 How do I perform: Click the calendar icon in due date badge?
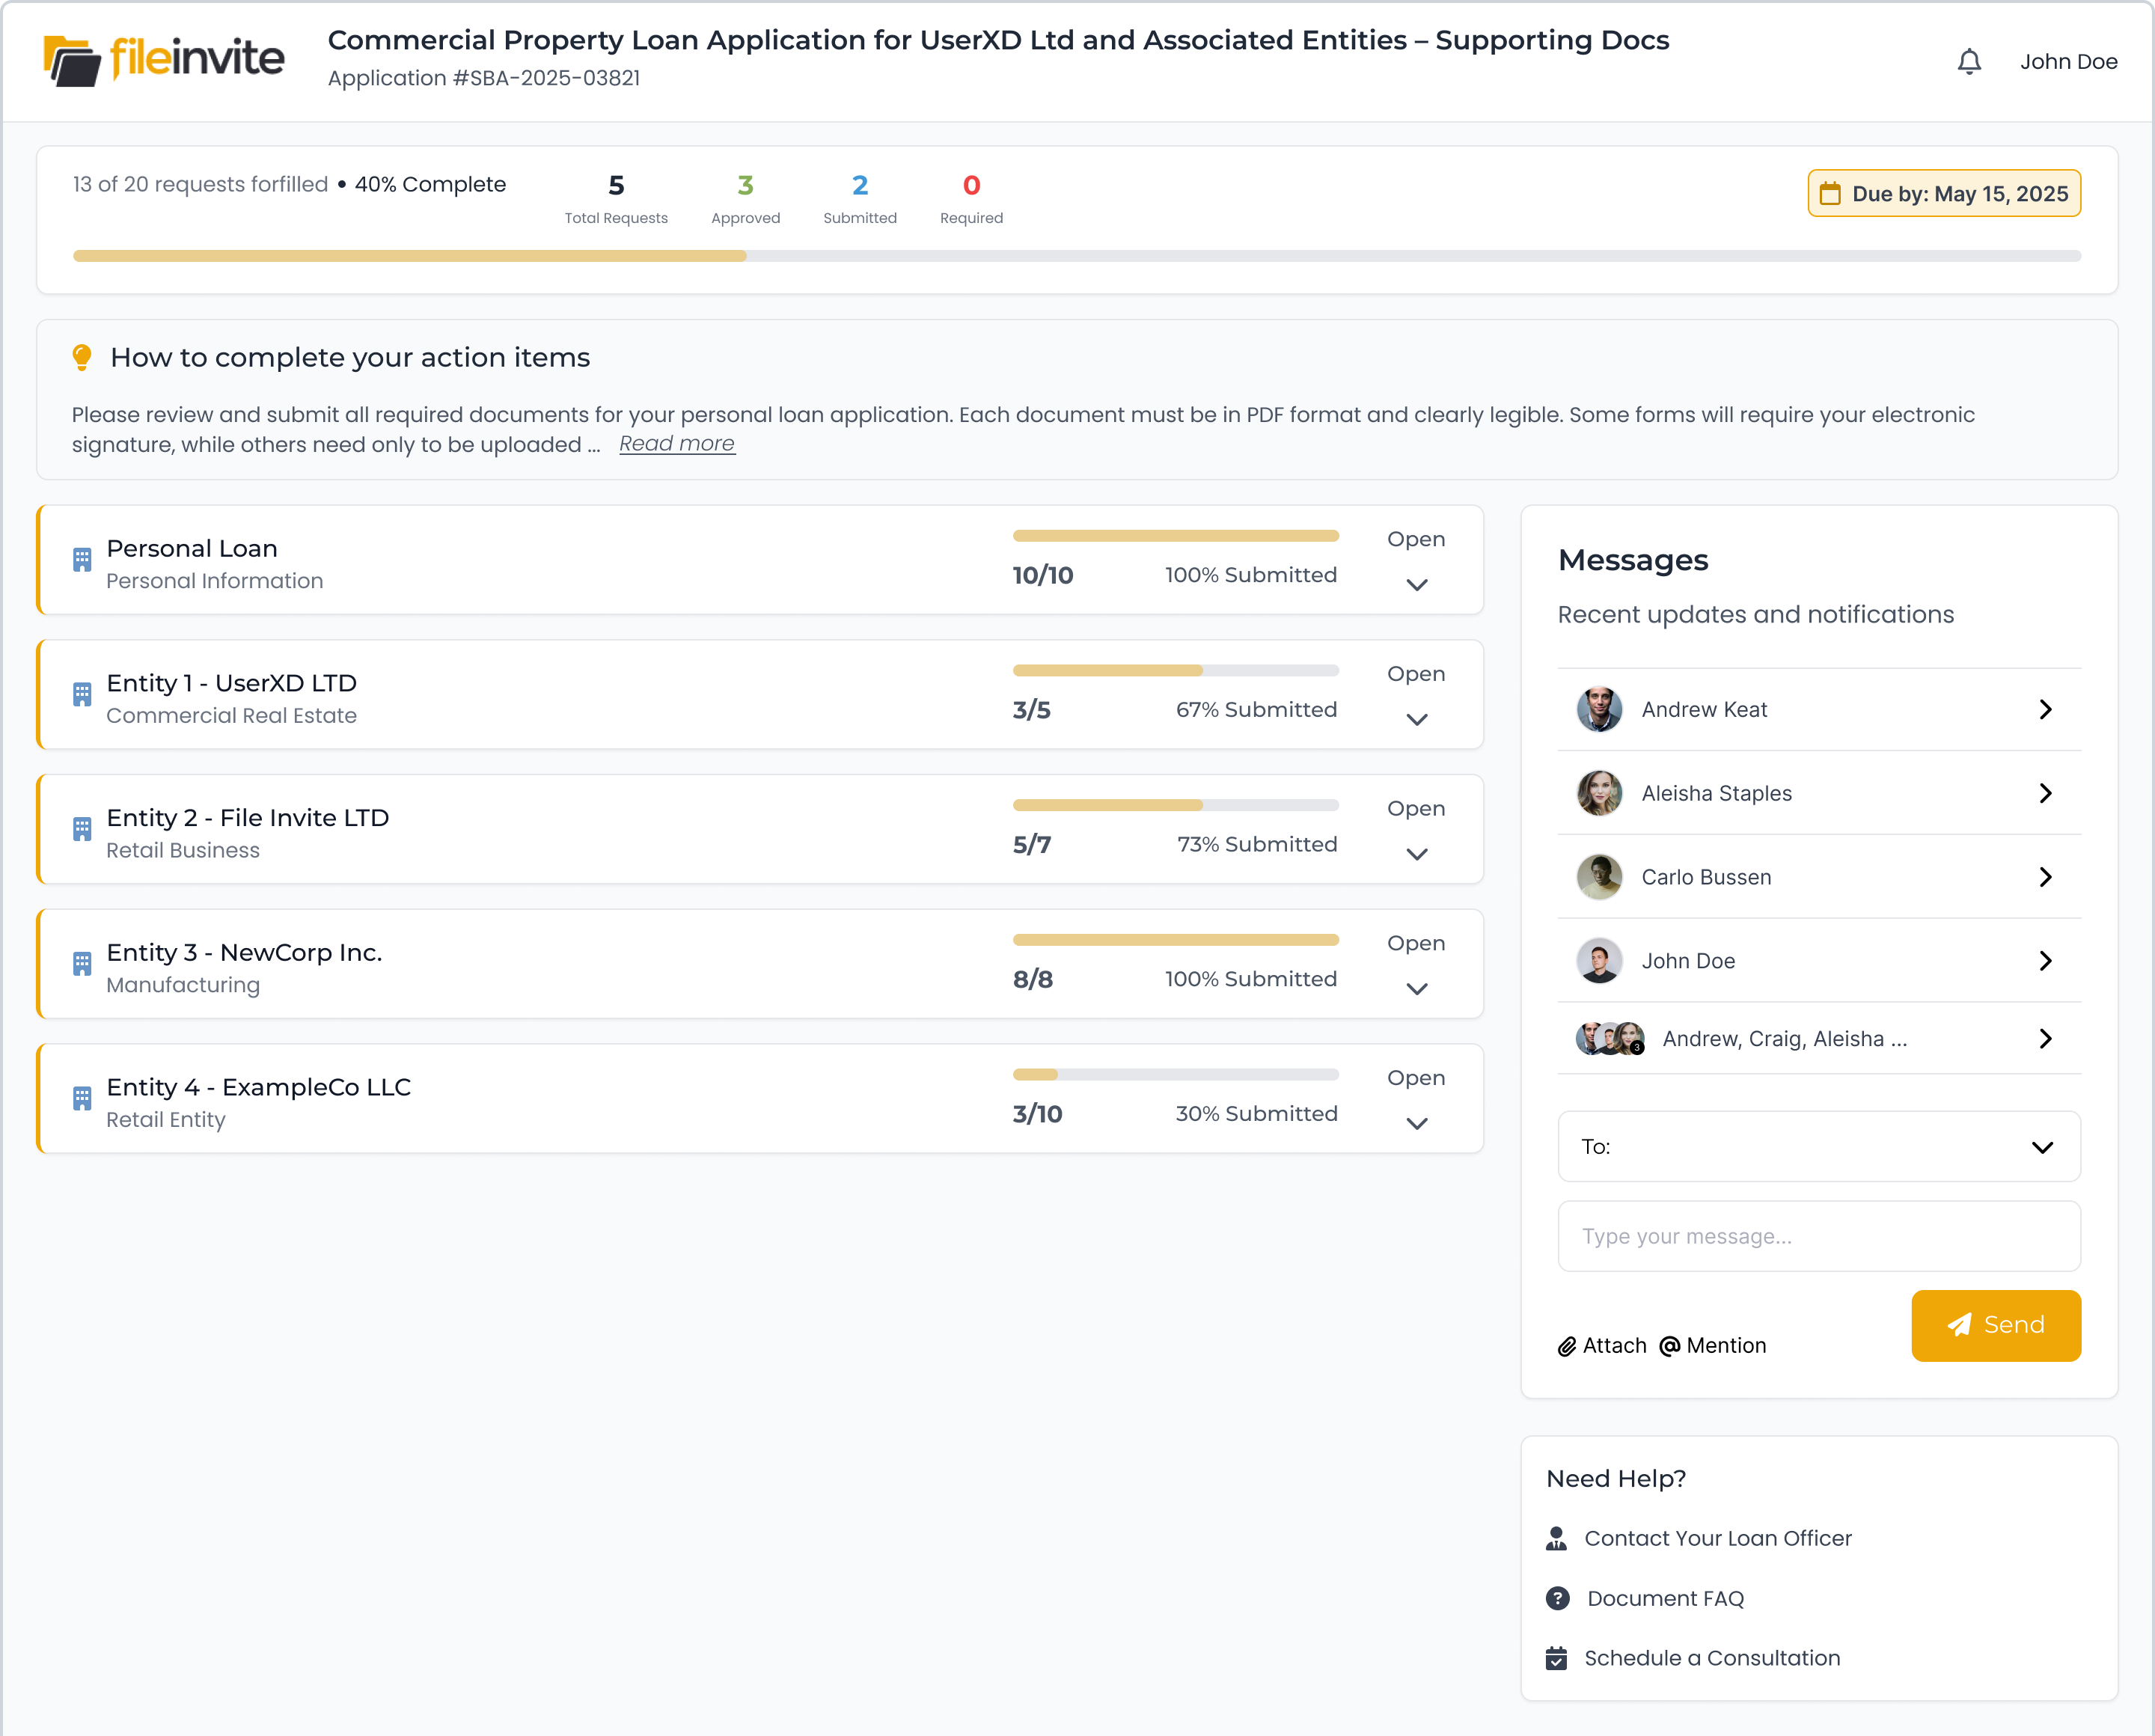pyautogui.click(x=1829, y=193)
